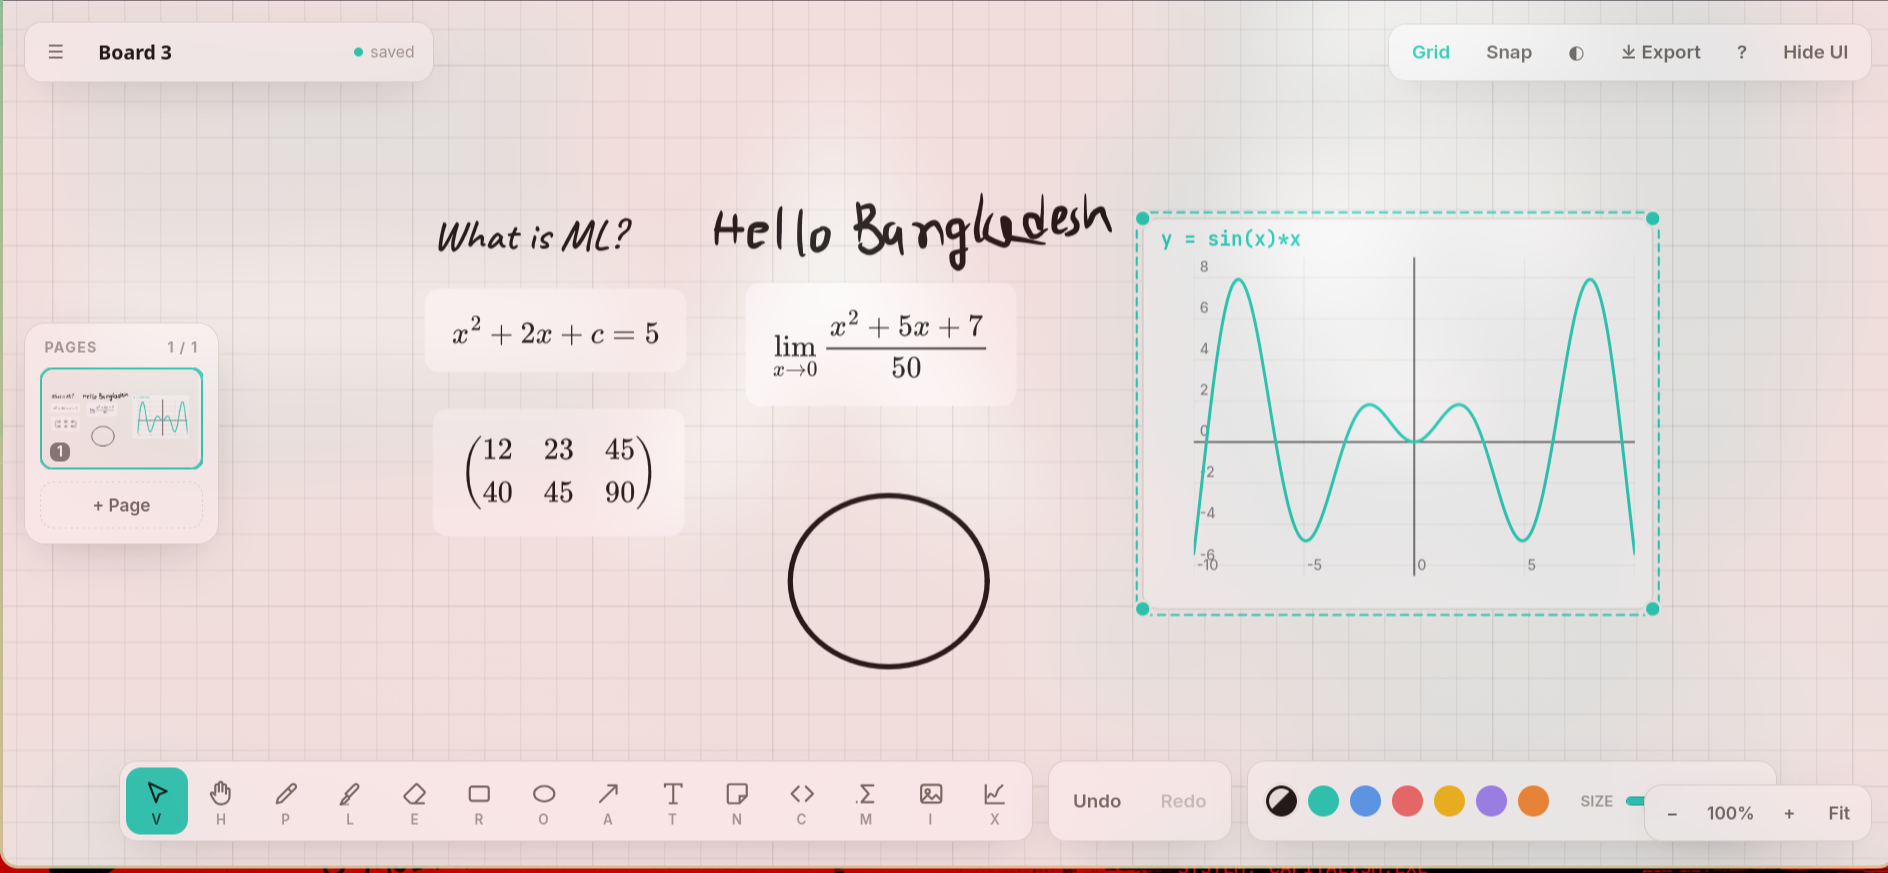Select the Highlighter tool labeled L
This screenshot has height=873, width=1888.
pos(350,801)
